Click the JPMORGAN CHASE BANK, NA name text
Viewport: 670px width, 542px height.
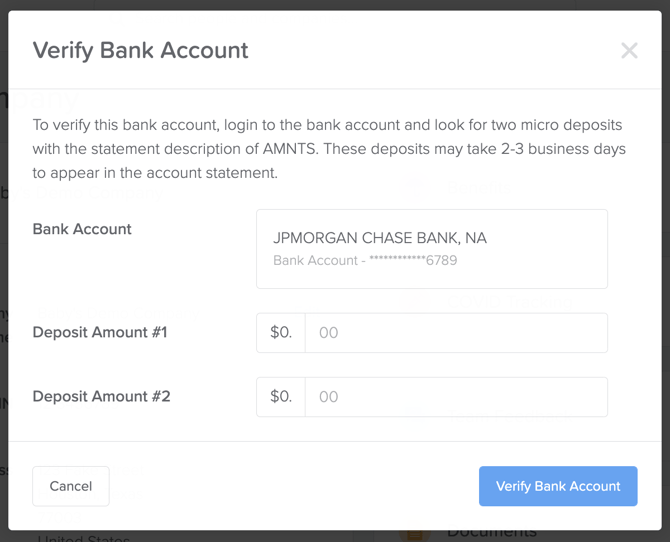[x=380, y=238]
